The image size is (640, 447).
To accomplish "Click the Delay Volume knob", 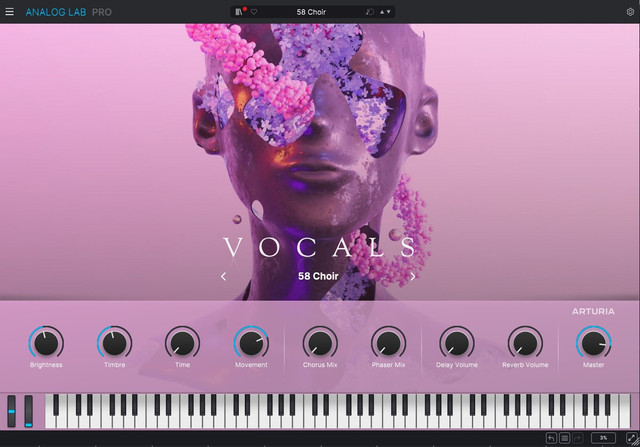I will [x=457, y=343].
